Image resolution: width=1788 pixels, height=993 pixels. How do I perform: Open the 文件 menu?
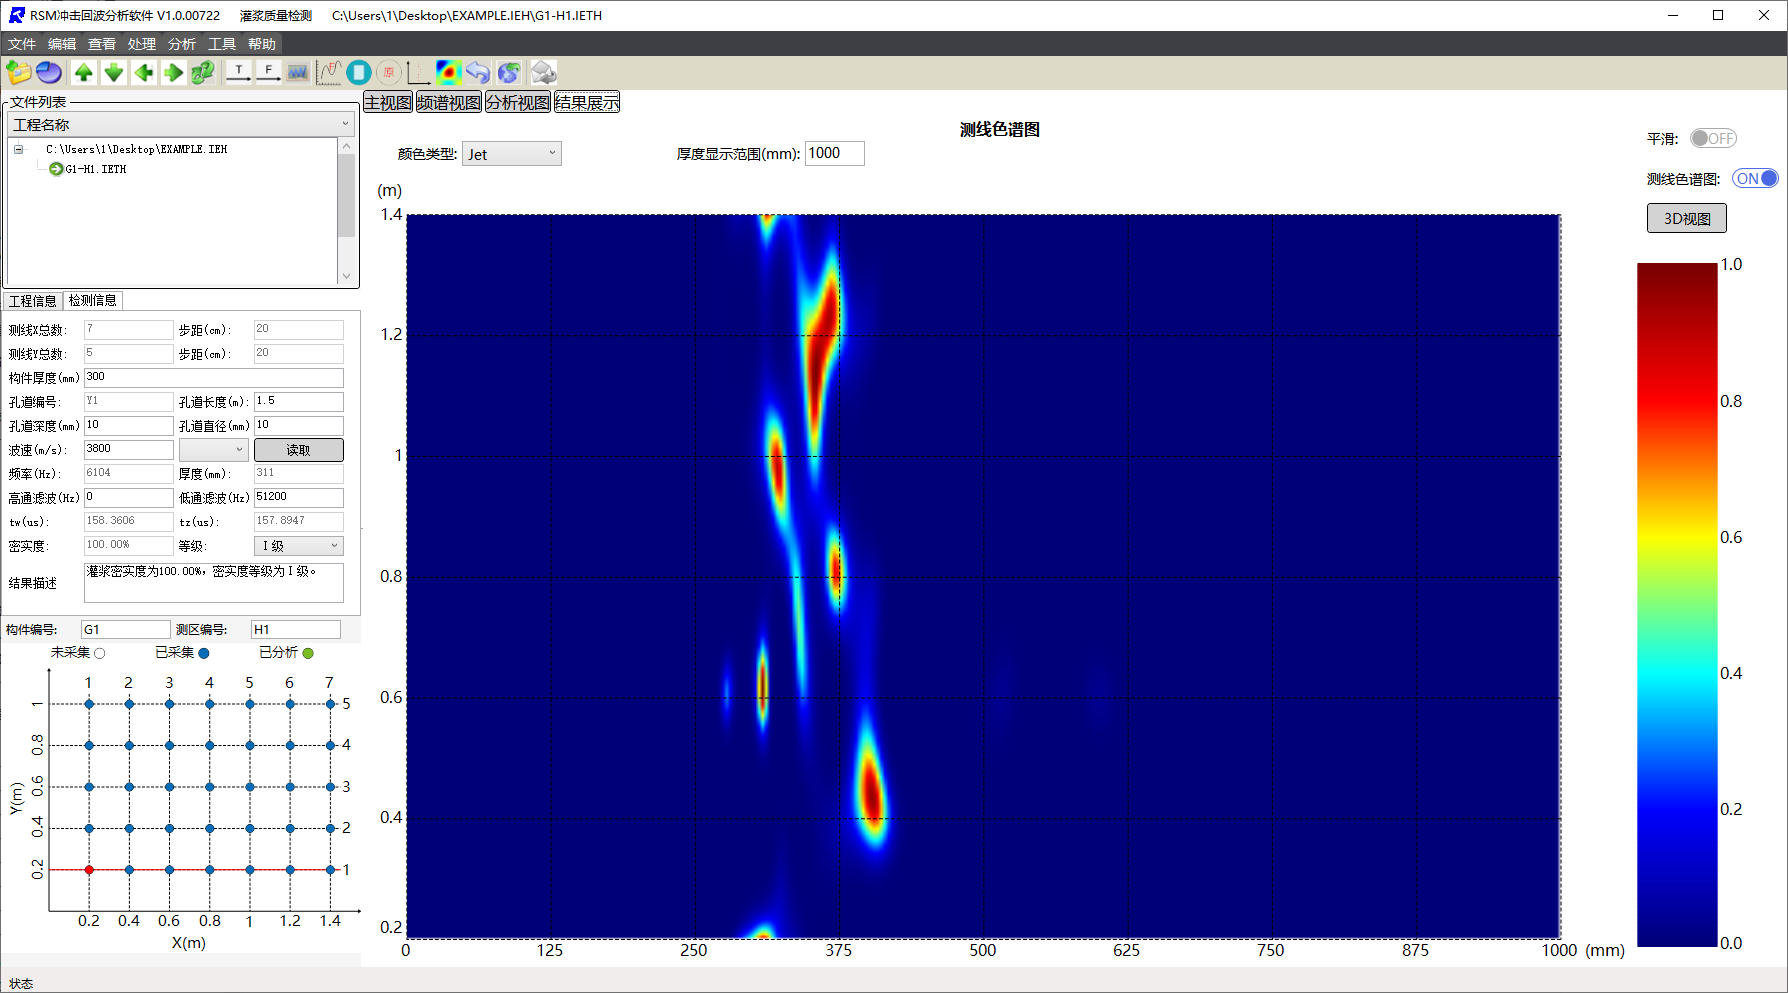point(22,44)
